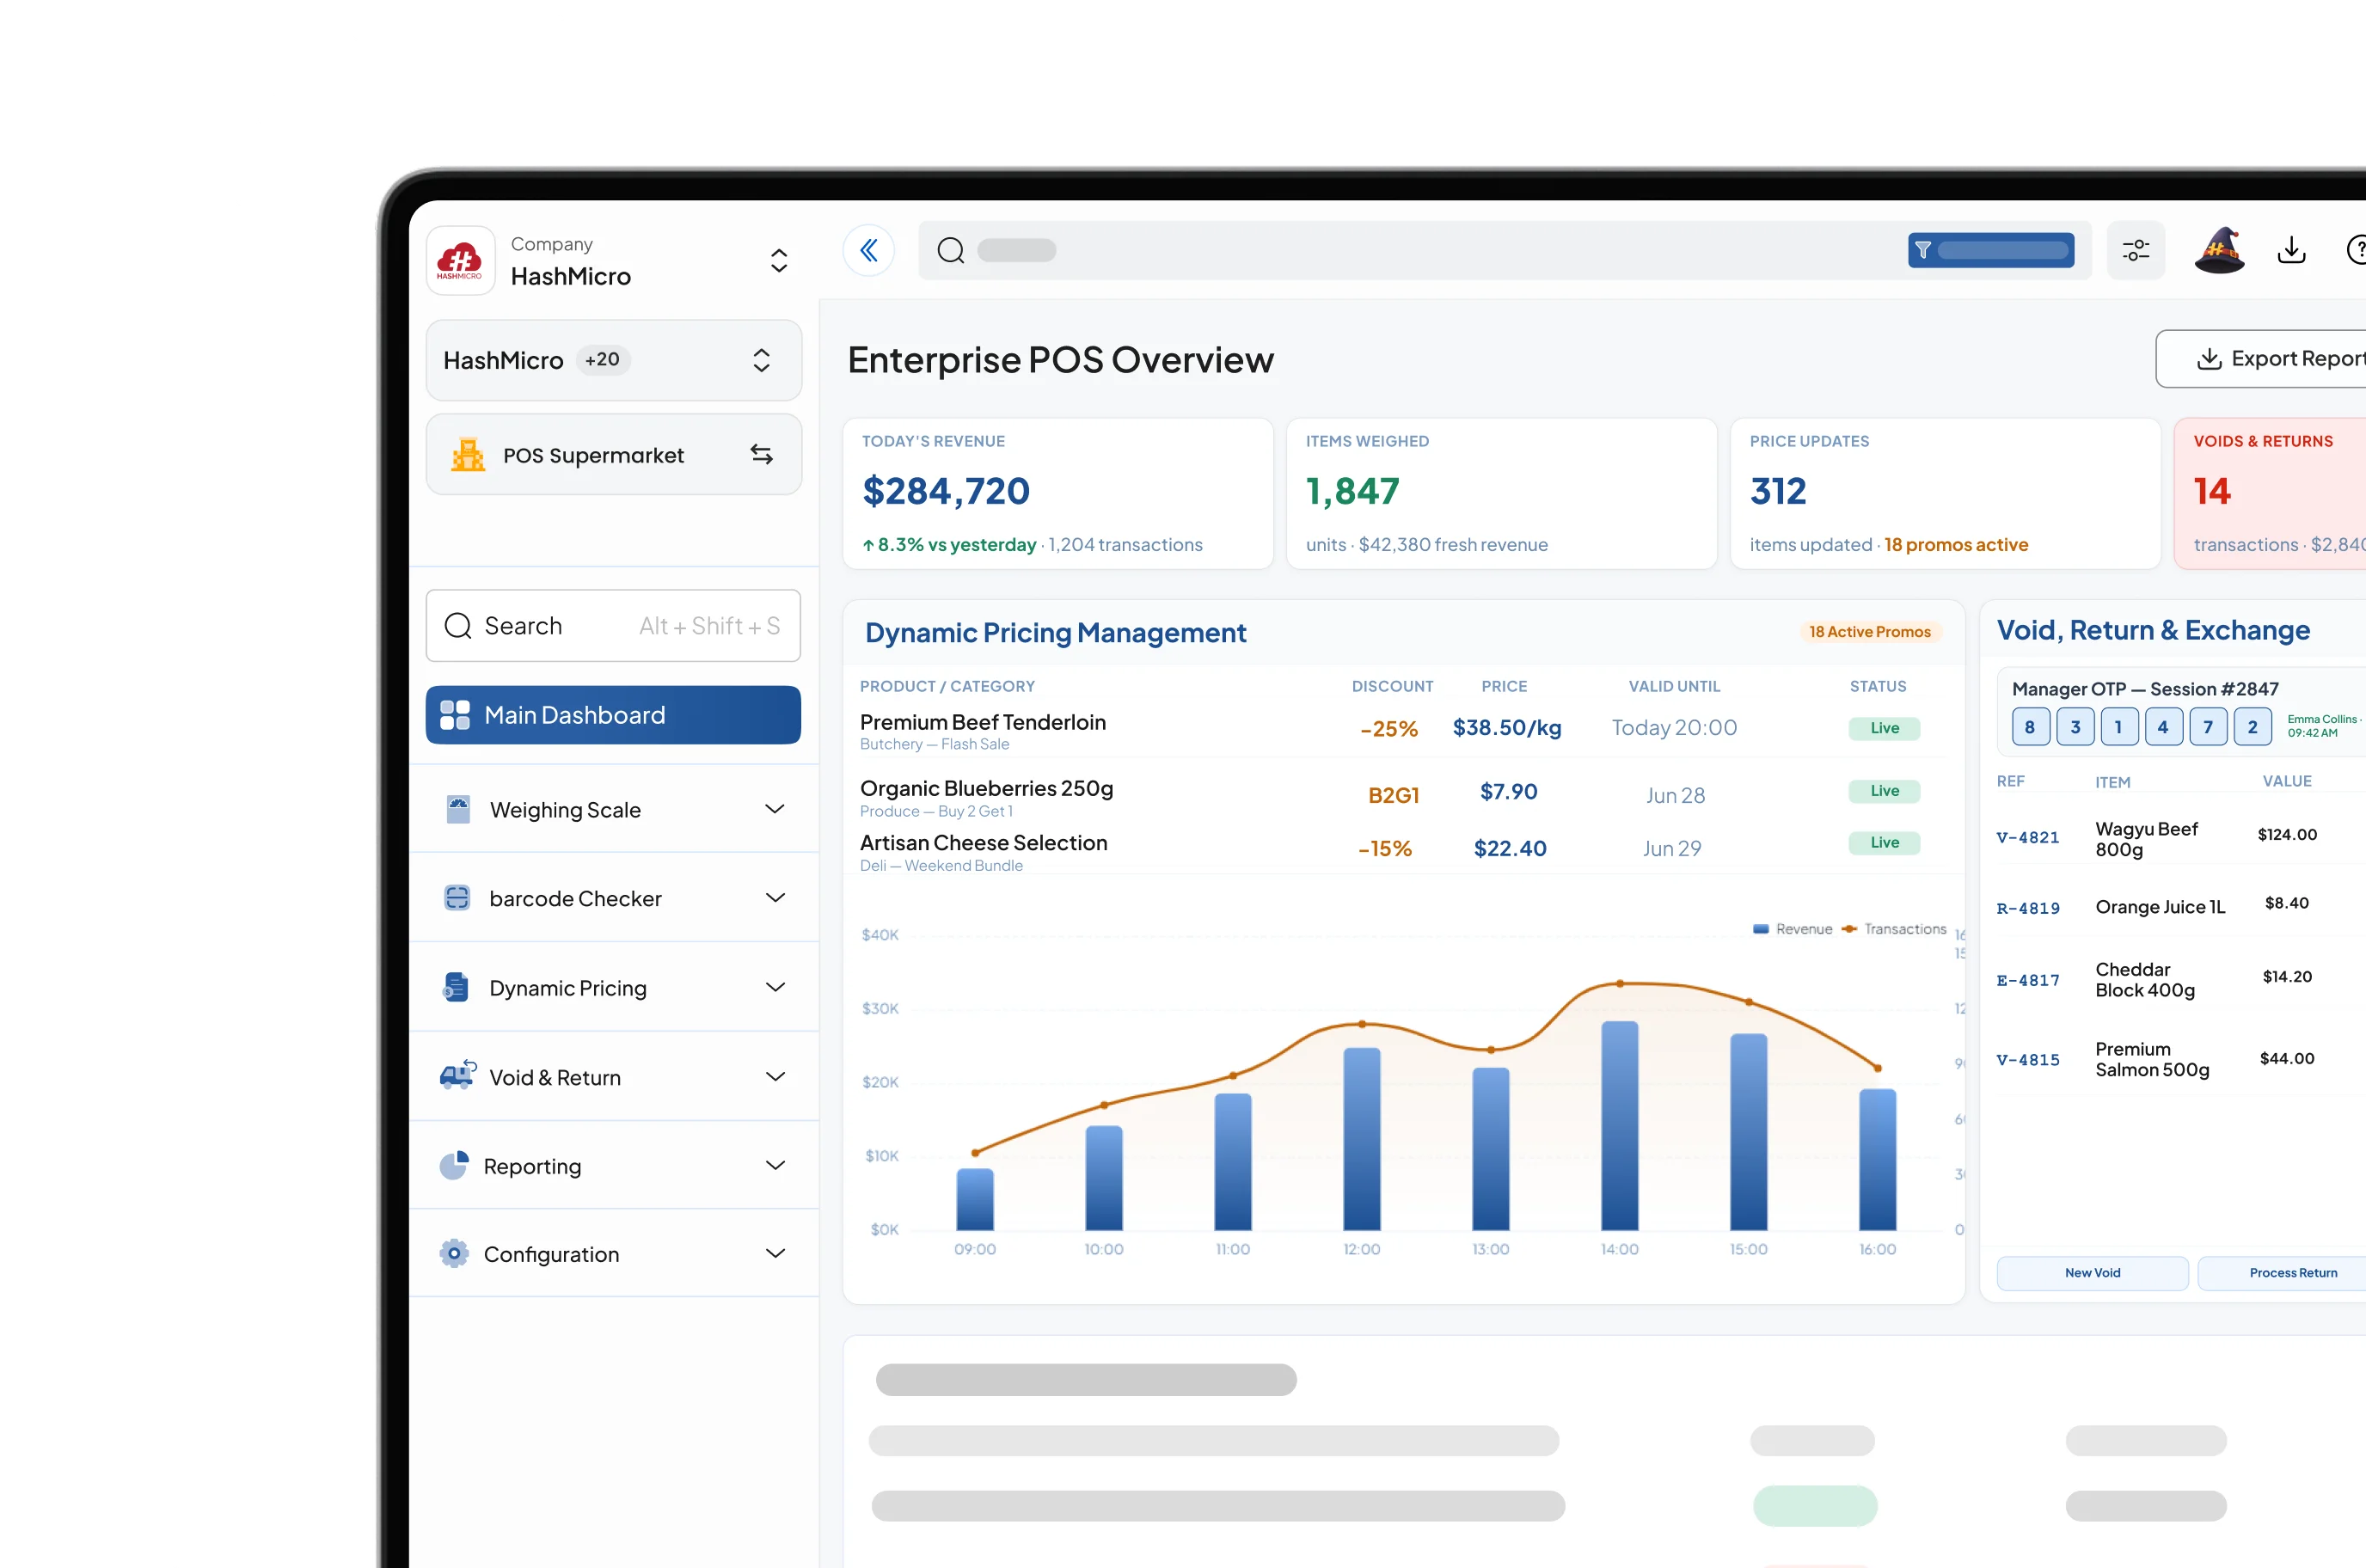Click the top bar download icon

[2291, 250]
